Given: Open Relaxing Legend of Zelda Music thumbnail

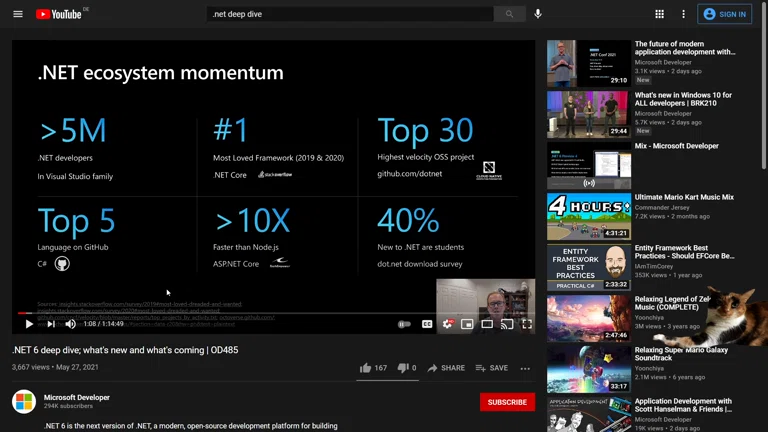Looking at the screenshot, I should [589, 318].
